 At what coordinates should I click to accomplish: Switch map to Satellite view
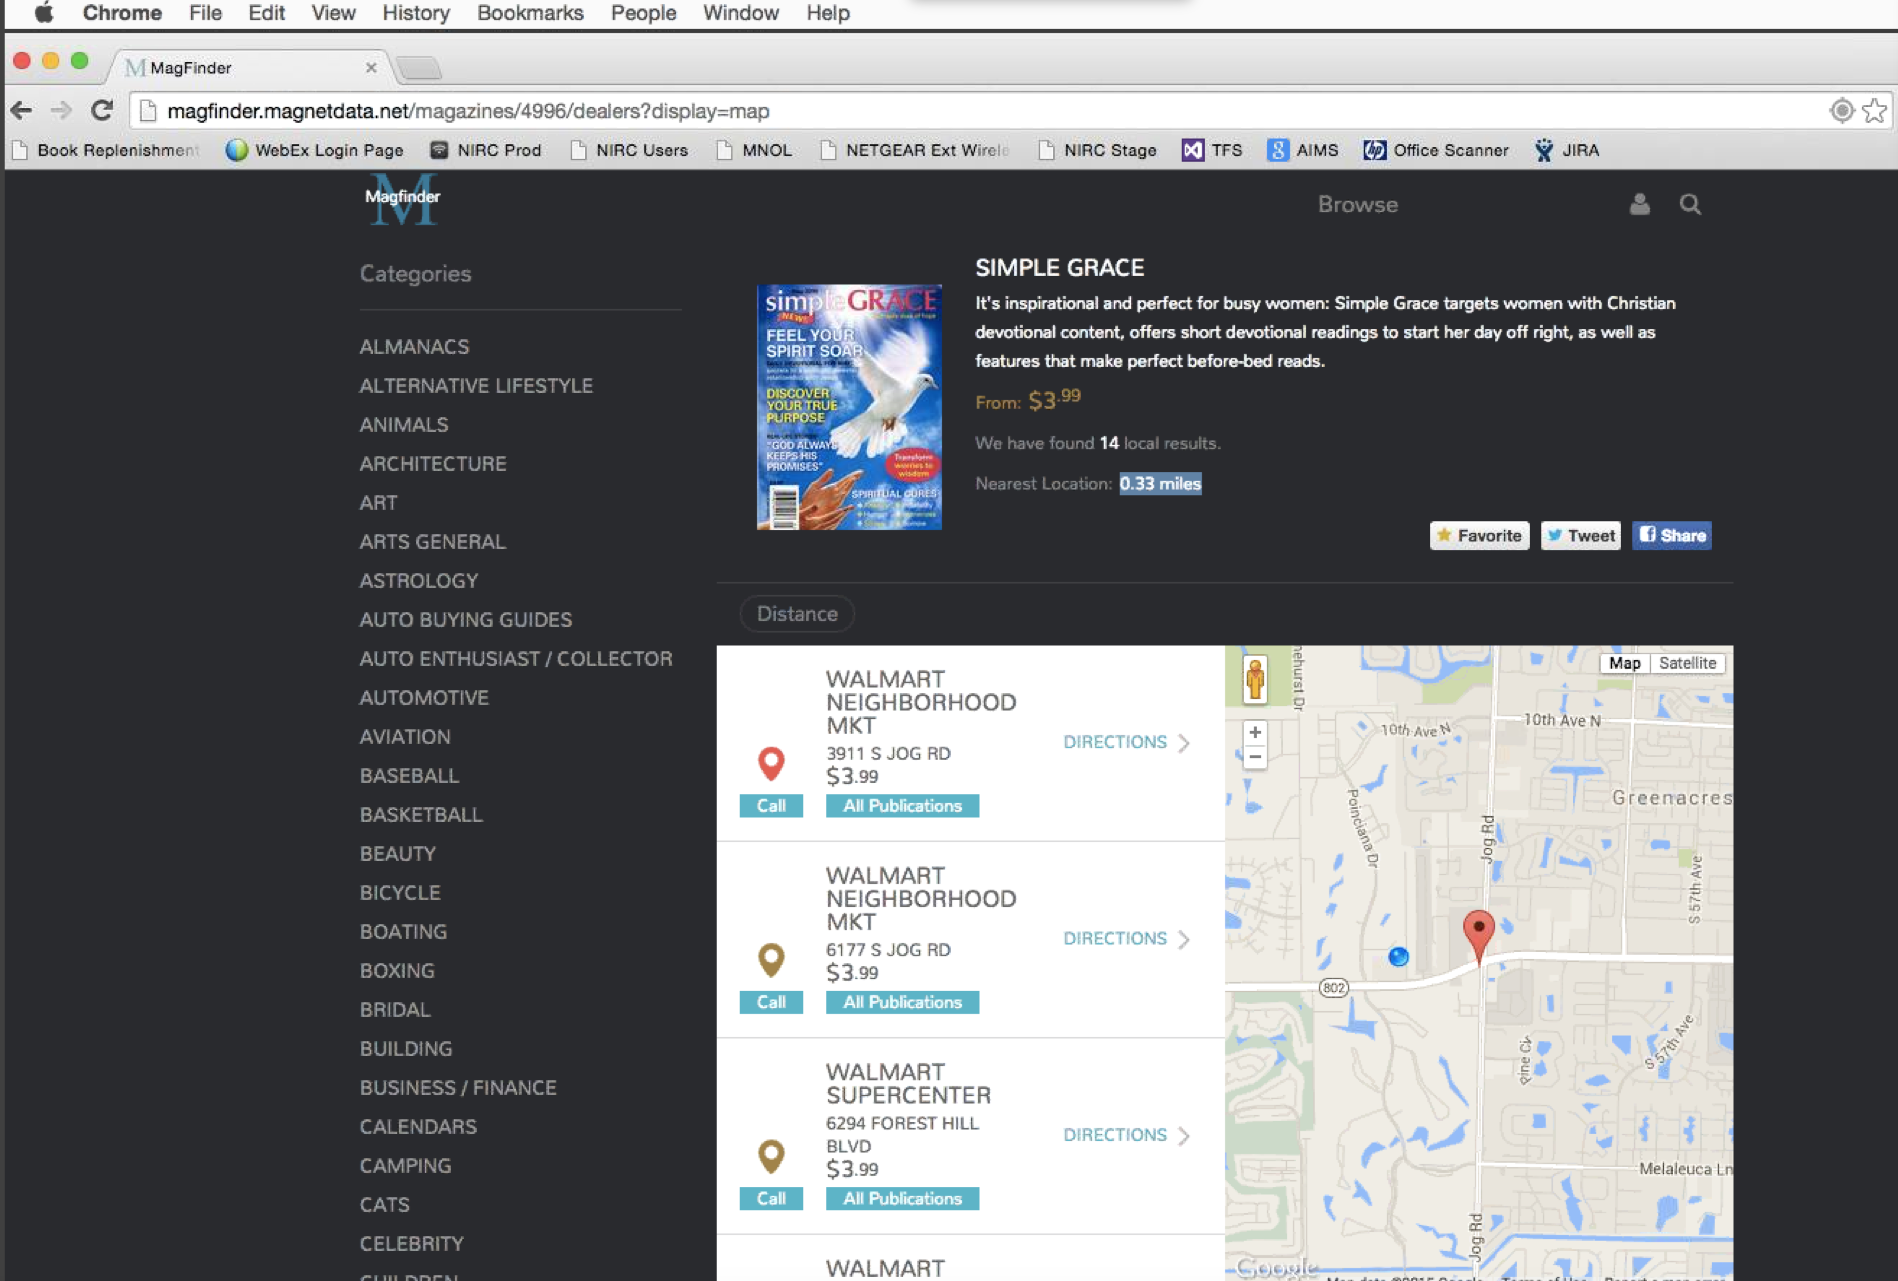[1687, 663]
